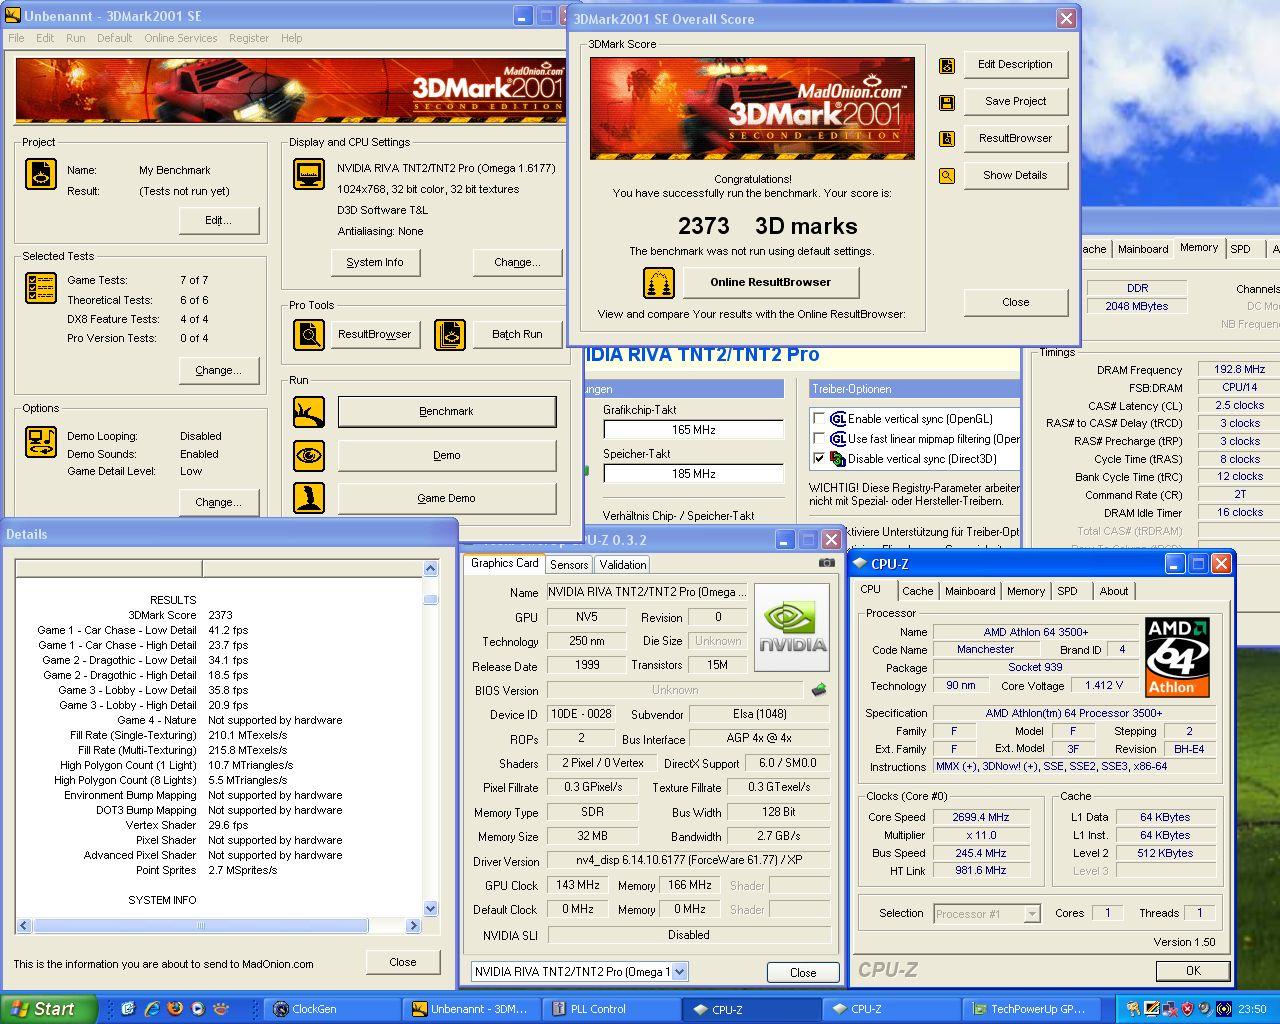Open the Windows Start menu

click(x=49, y=1009)
